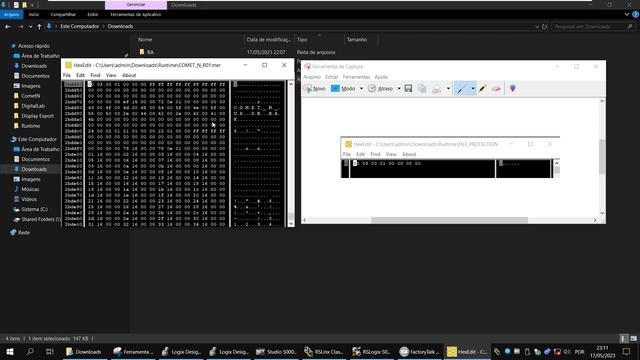640x360 pixels.
Task: Select the pink Eraser tool
Action: [x=496, y=89]
